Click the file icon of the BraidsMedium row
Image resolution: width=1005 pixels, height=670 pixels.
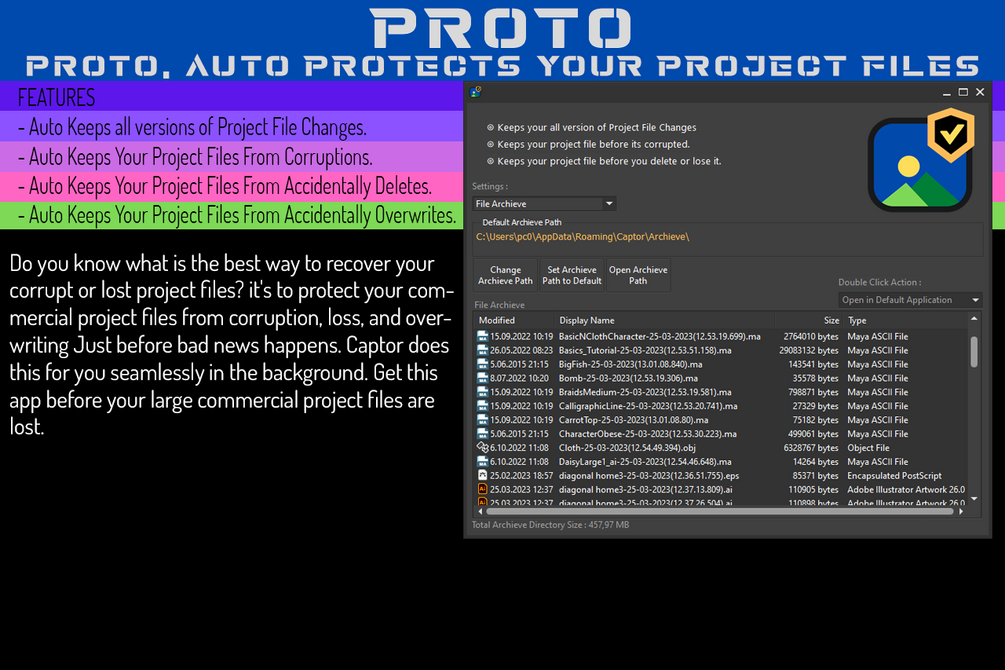tap(483, 392)
